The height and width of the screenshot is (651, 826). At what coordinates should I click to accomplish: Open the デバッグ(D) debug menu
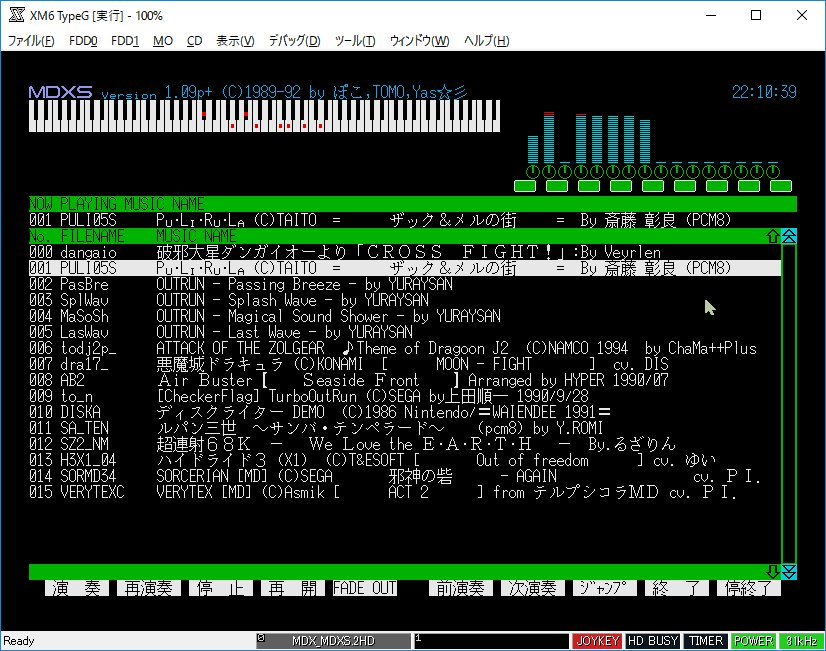pyautogui.click(x=294, y=41)
